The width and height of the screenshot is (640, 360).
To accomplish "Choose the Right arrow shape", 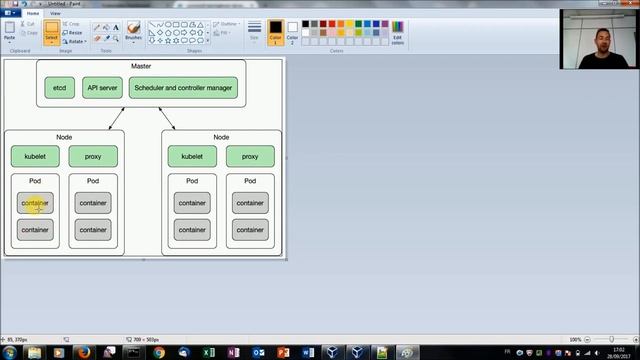I will (184, 33).
